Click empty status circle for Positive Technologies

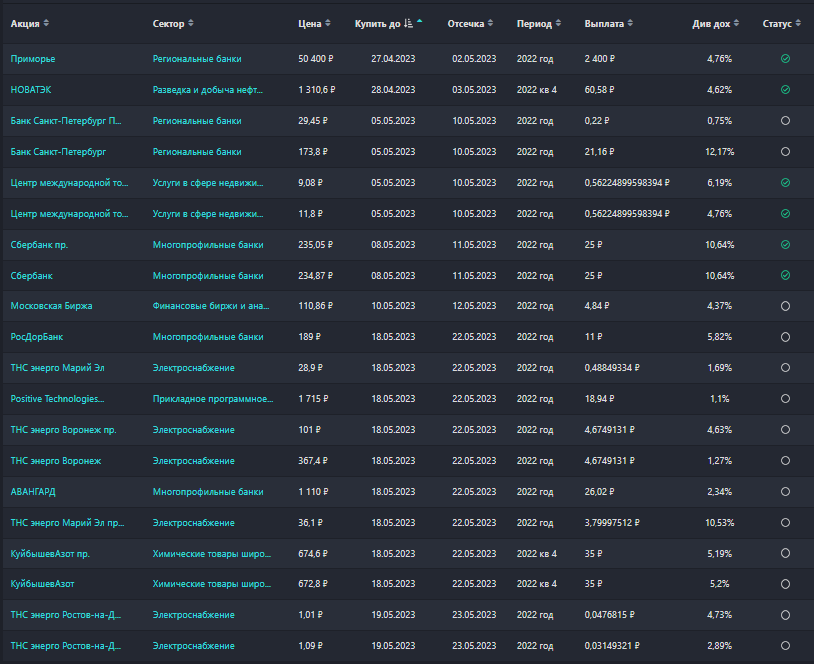click(x=785, y=399)
